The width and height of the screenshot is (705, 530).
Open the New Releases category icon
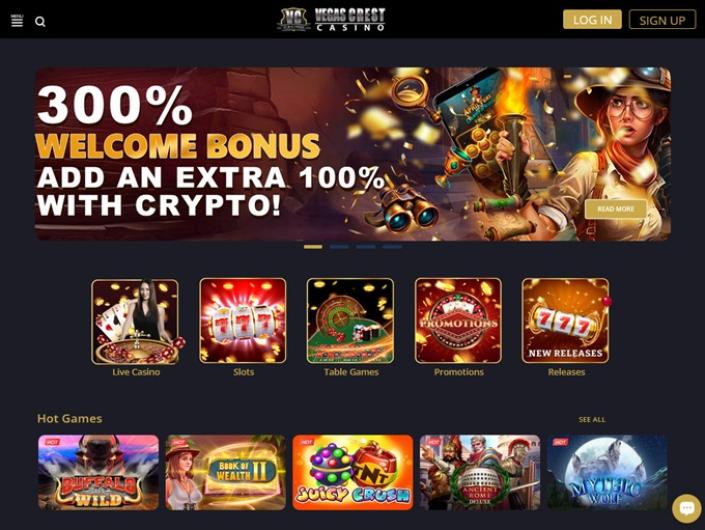tap(566, 321)
